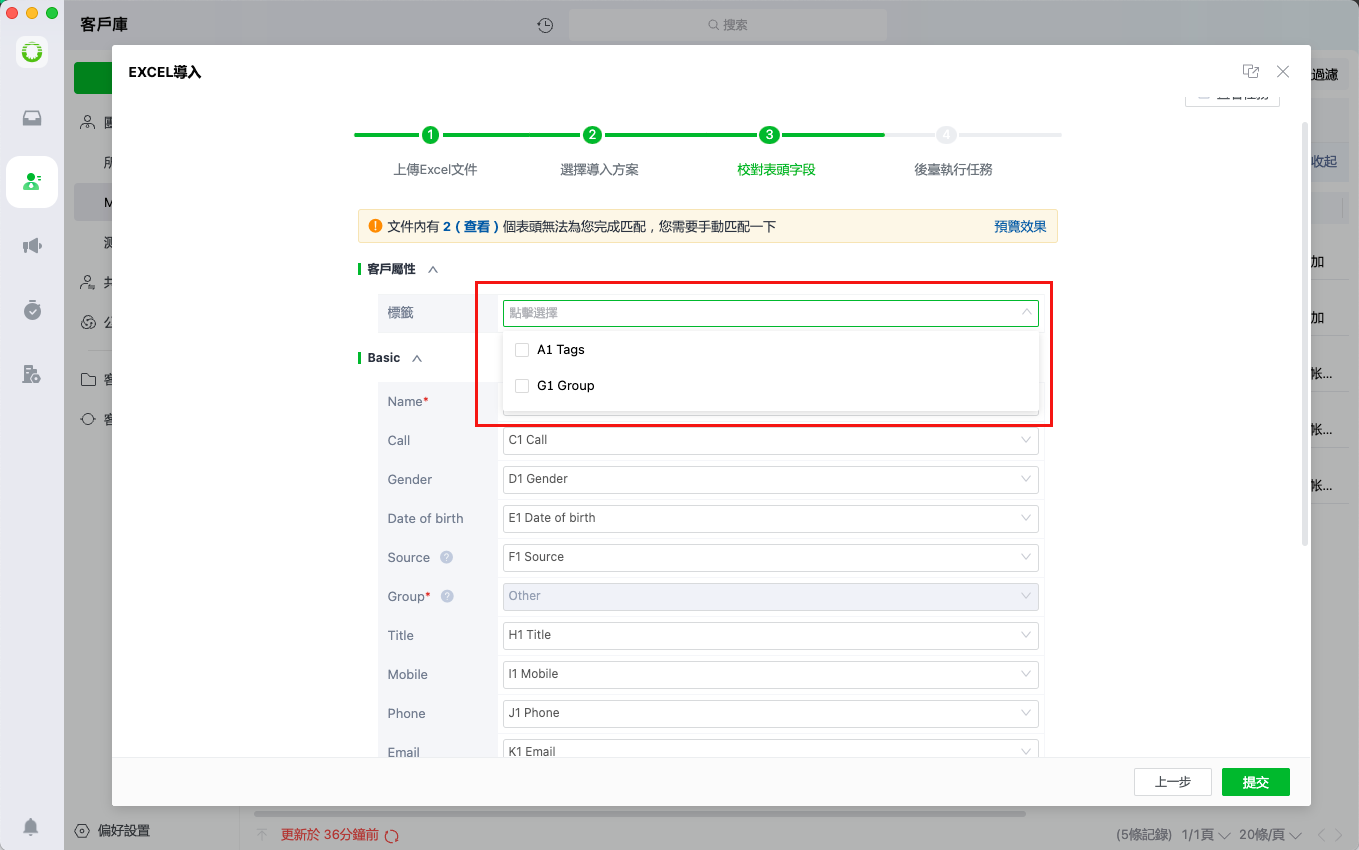Check the G1 Group option
The image size is (1359, 850).
522,386
